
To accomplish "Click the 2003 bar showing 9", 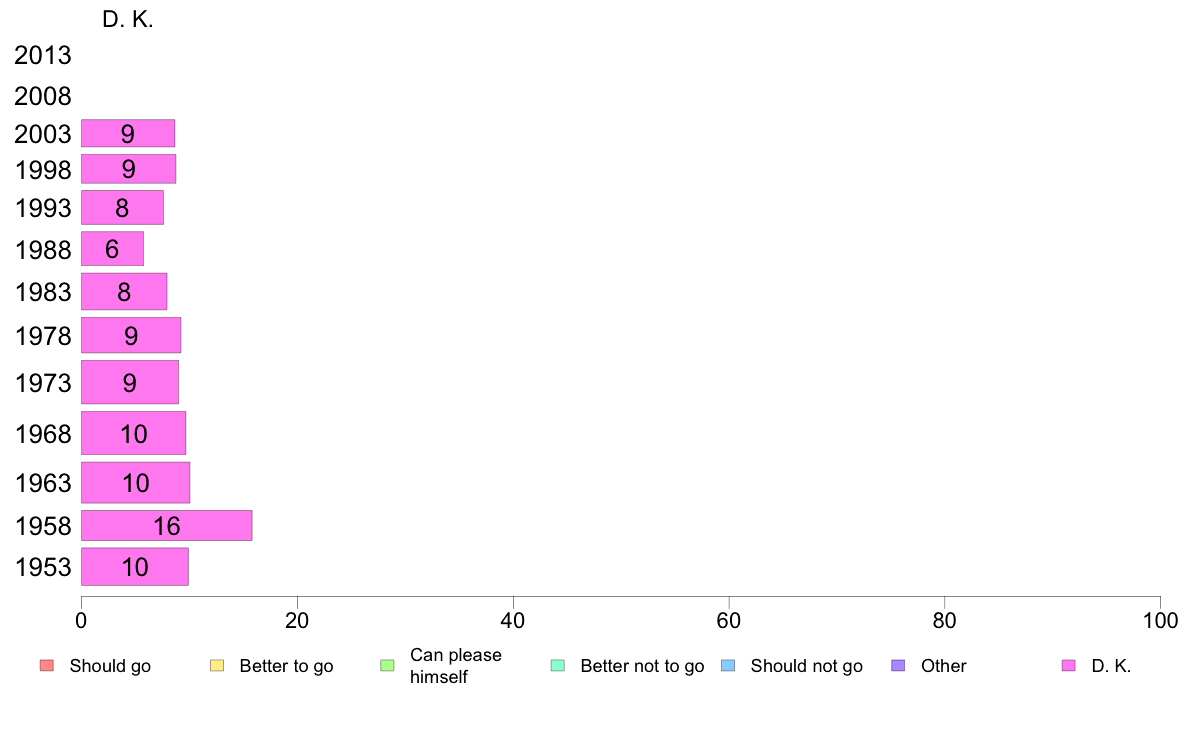I will coord(128,133).
